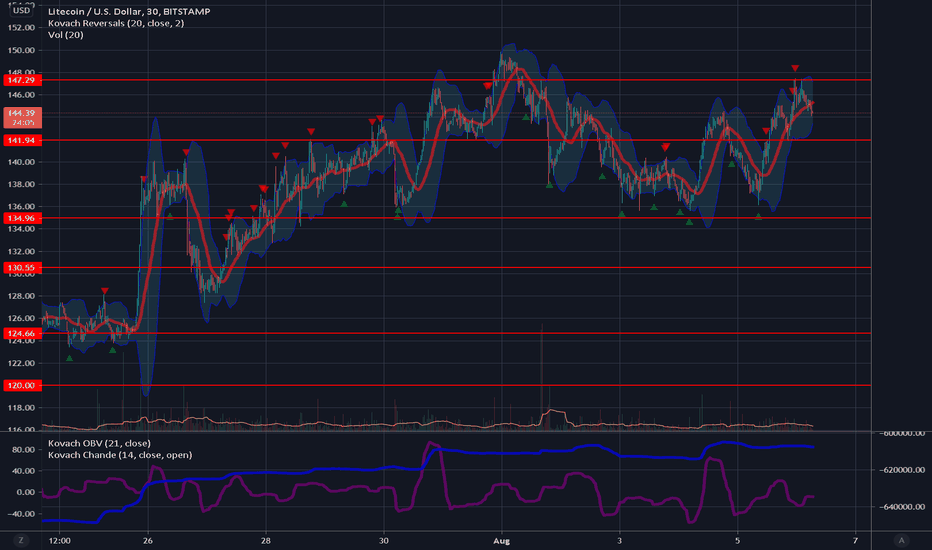Click the -640000.00 OBV axis value

[x=902, y=507]
